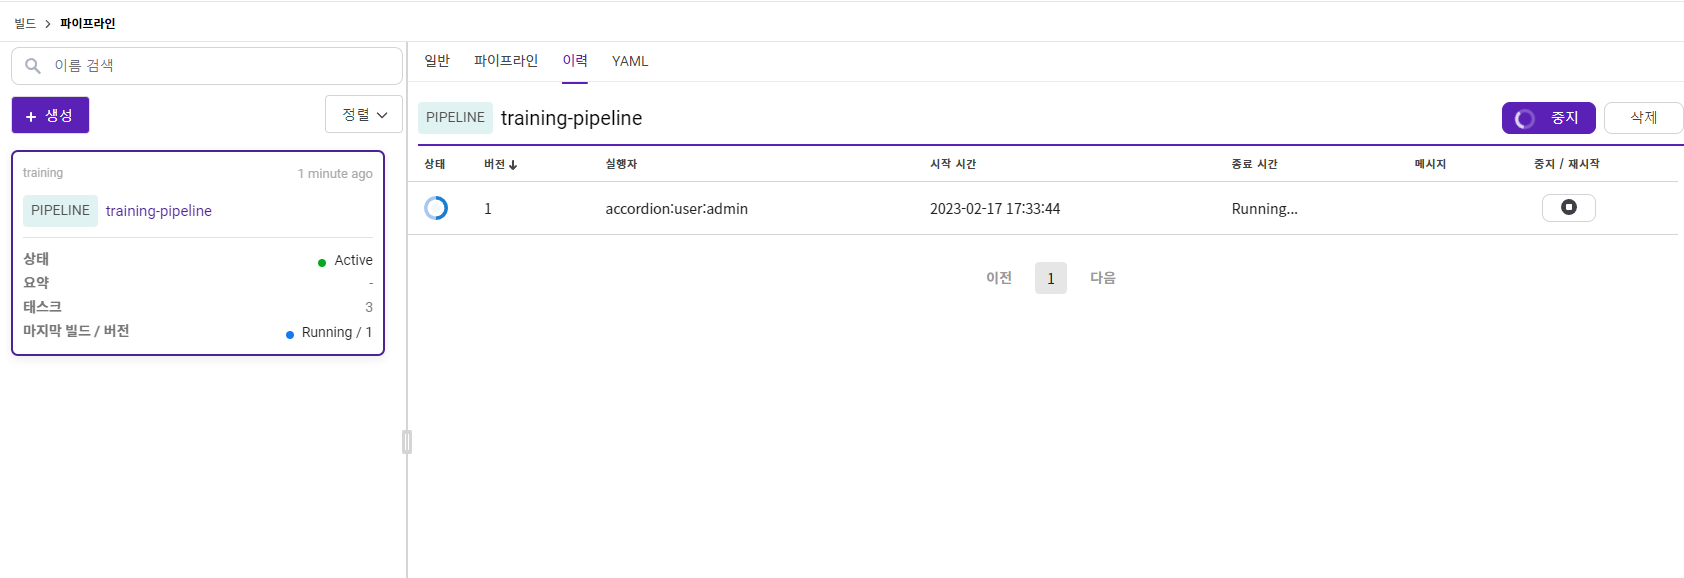Viewport: 1684px width, 578px height.
Task: Click the plus icon on the 생성 button
Action: (x=31, y=117)
